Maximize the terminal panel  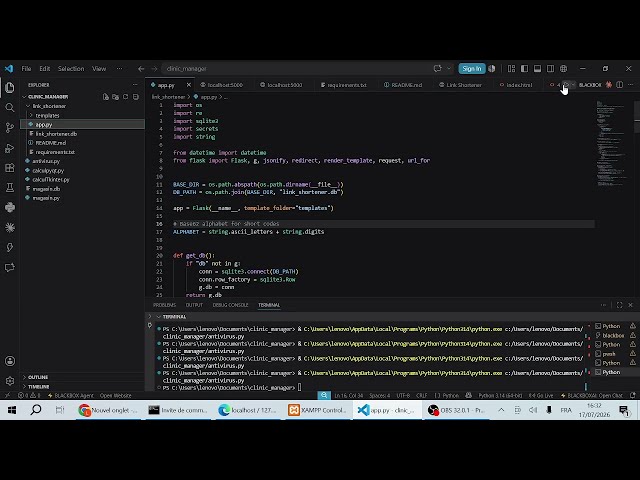pyautogui.click(x=620, y=305)
